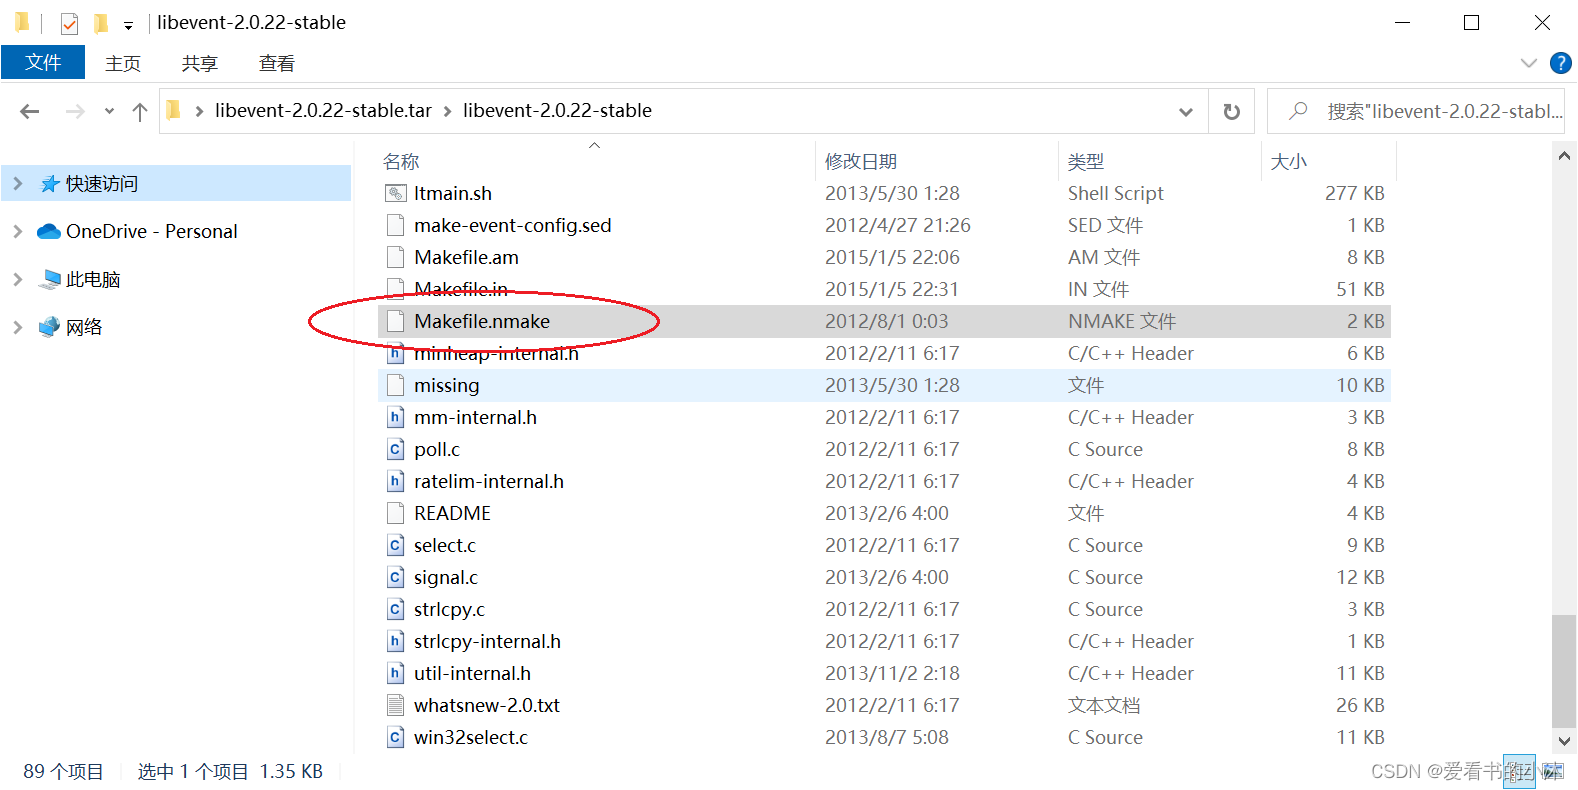This screenshot has height=790, width=1578.
Task: Click the file list scrollbar down arrow
Action: pos(1565,741)
